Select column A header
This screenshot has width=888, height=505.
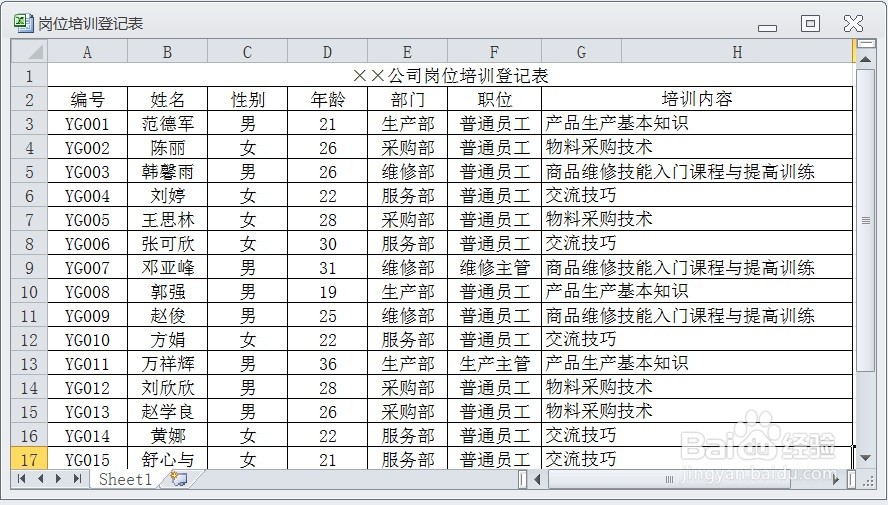coord(88,52)
